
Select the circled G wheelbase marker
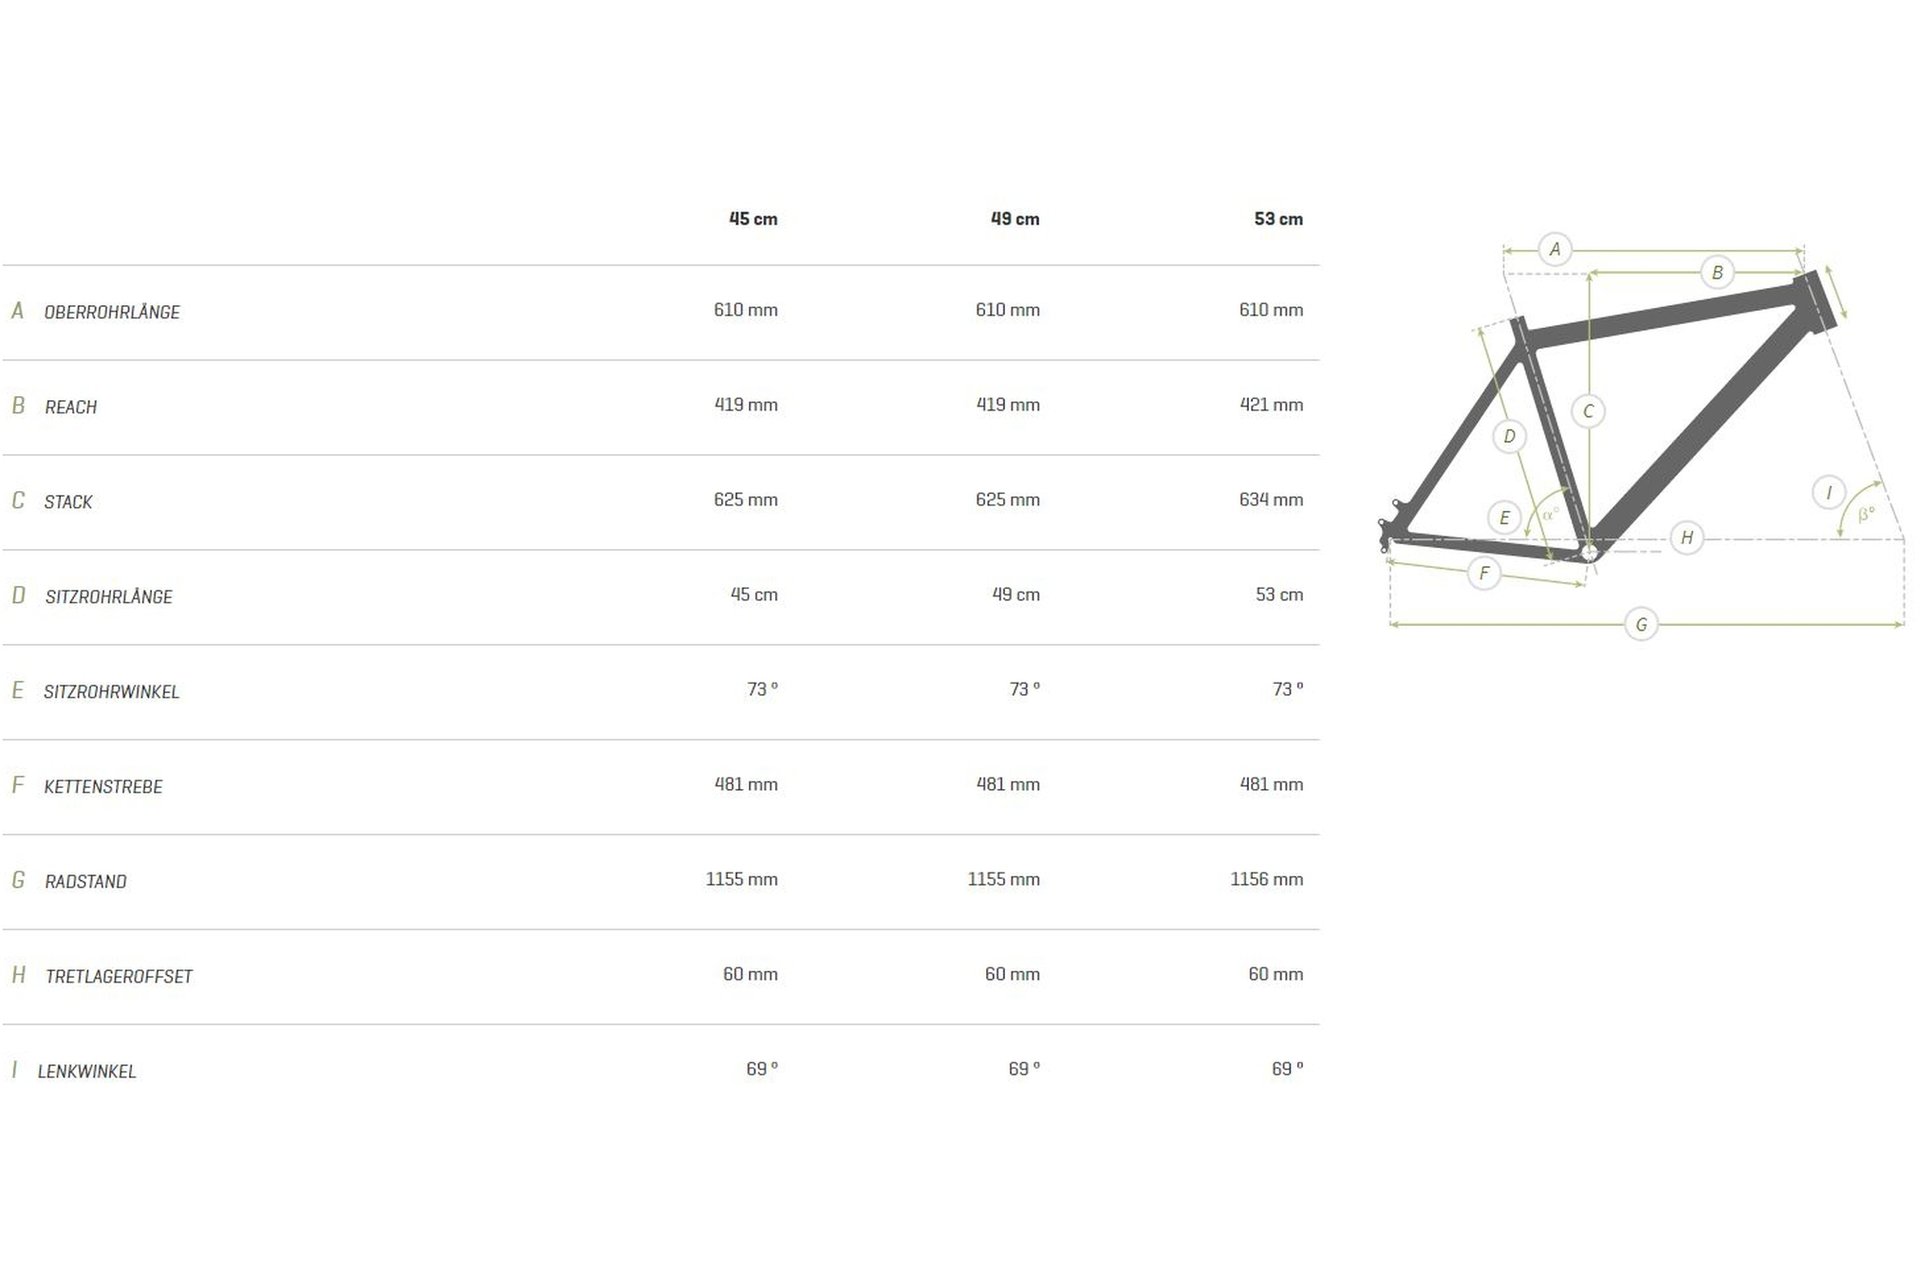pyautogui.click(x=1641, y=625)
